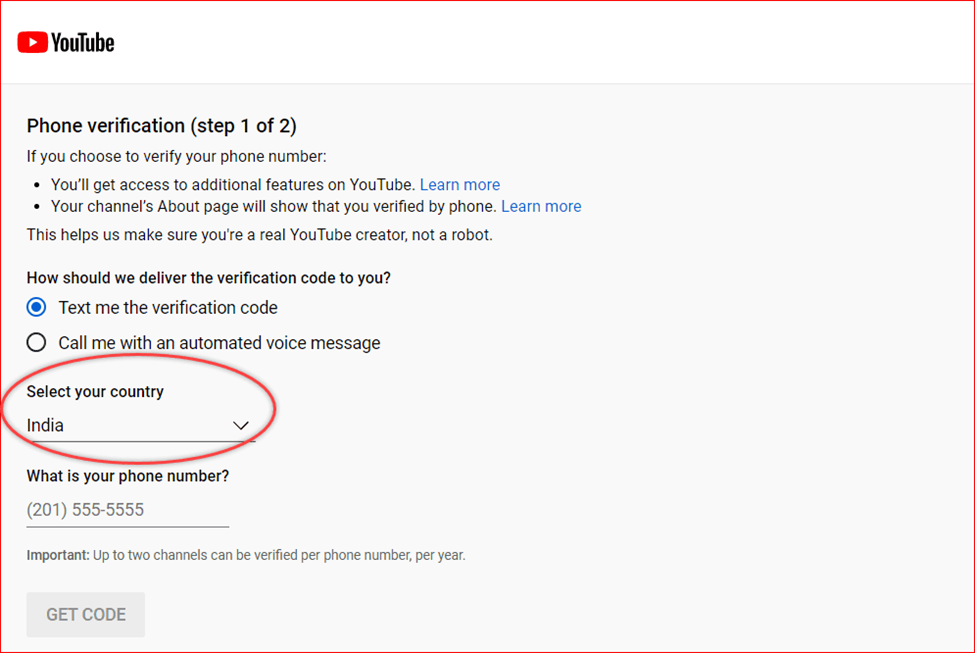The image size is (975, 653).
Task: Click the Important two channels note
Action: (246, 555)
